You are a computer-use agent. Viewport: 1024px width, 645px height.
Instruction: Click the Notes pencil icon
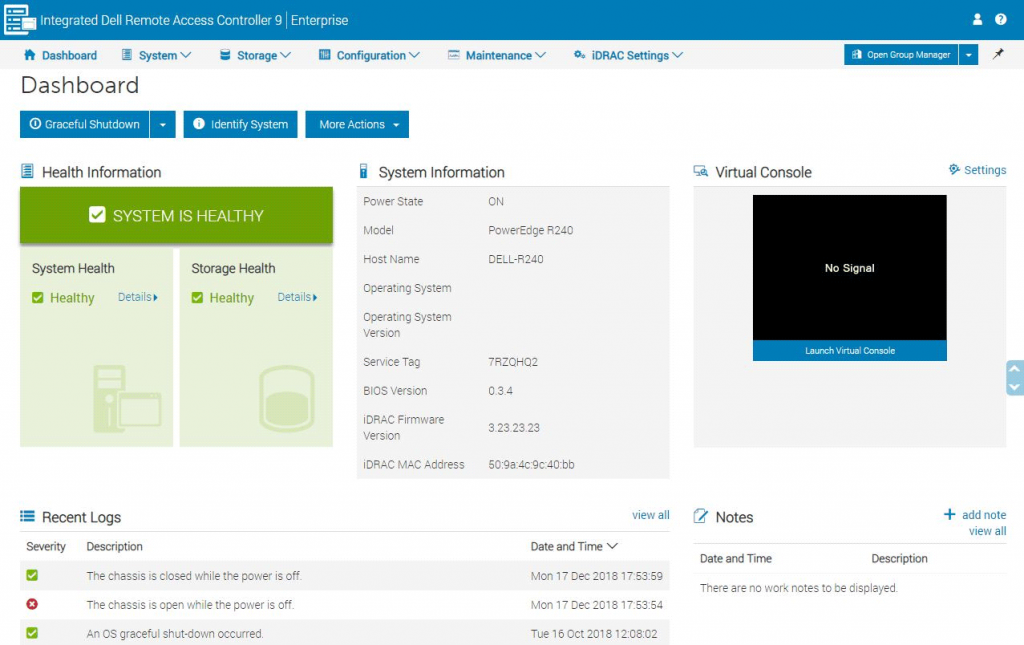click(x=699, y=517)
